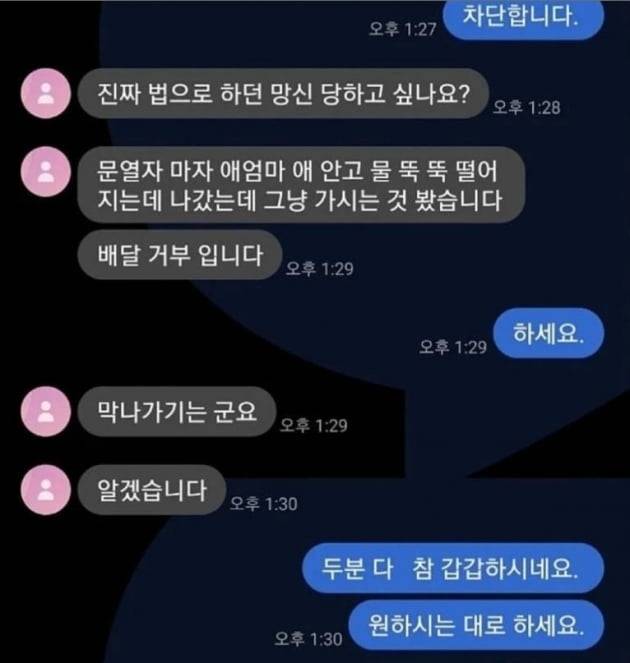This screenshot has width=630, height=663.
Task: Tap the timestamp left of 원하시는 대로 하세요.
Action: coord(308,638)
